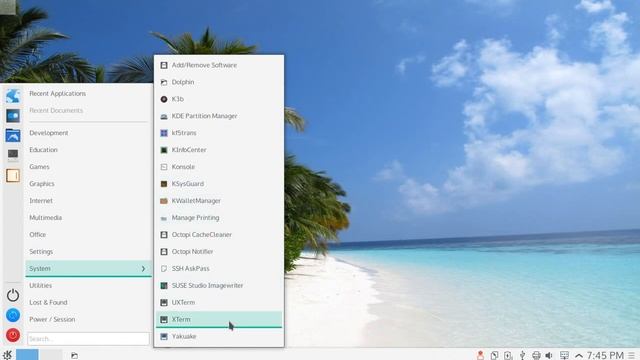The width and height of the screenshot is (640, 360).
Task: Click the blue round icon in launcher sidebar
Action: (13, 315)
